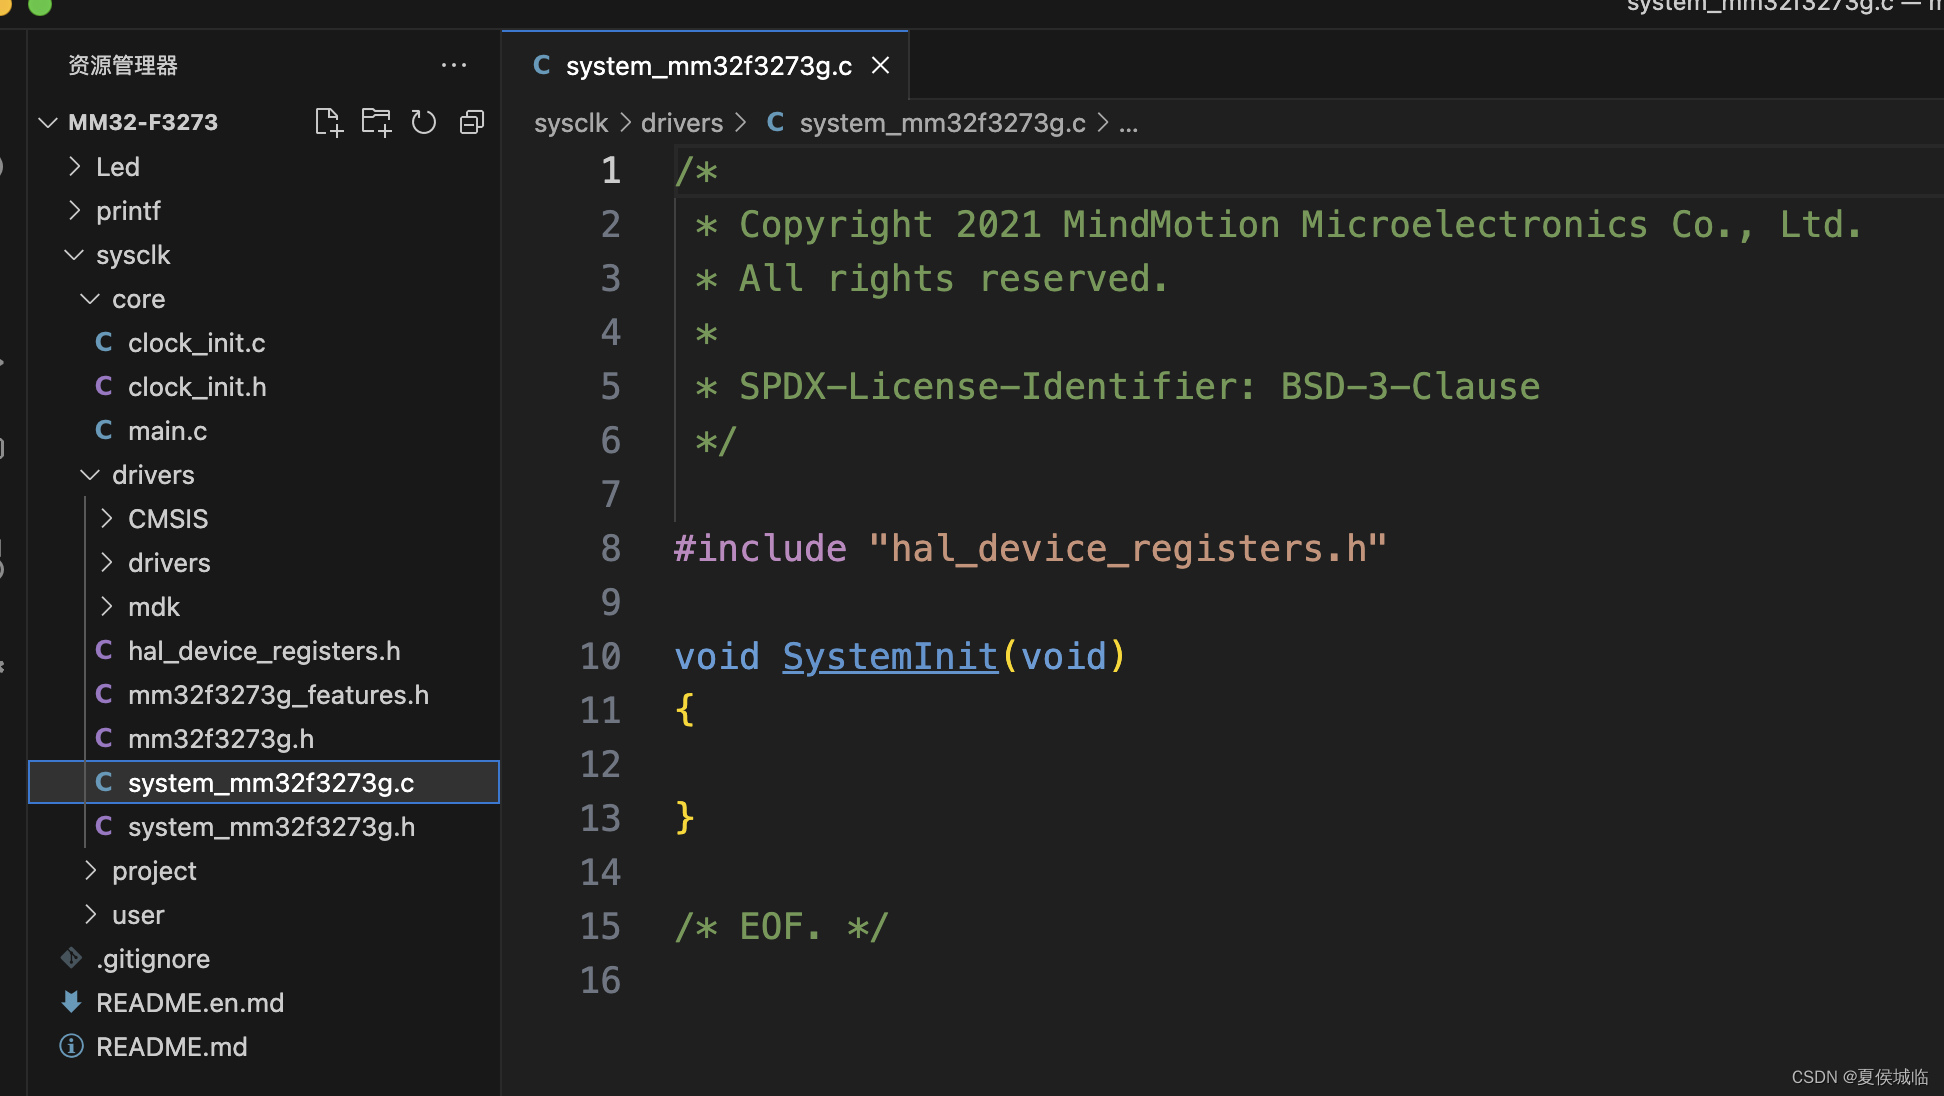
Task: Click the C icon beside hal_device_registers.h
Action: 104,650
